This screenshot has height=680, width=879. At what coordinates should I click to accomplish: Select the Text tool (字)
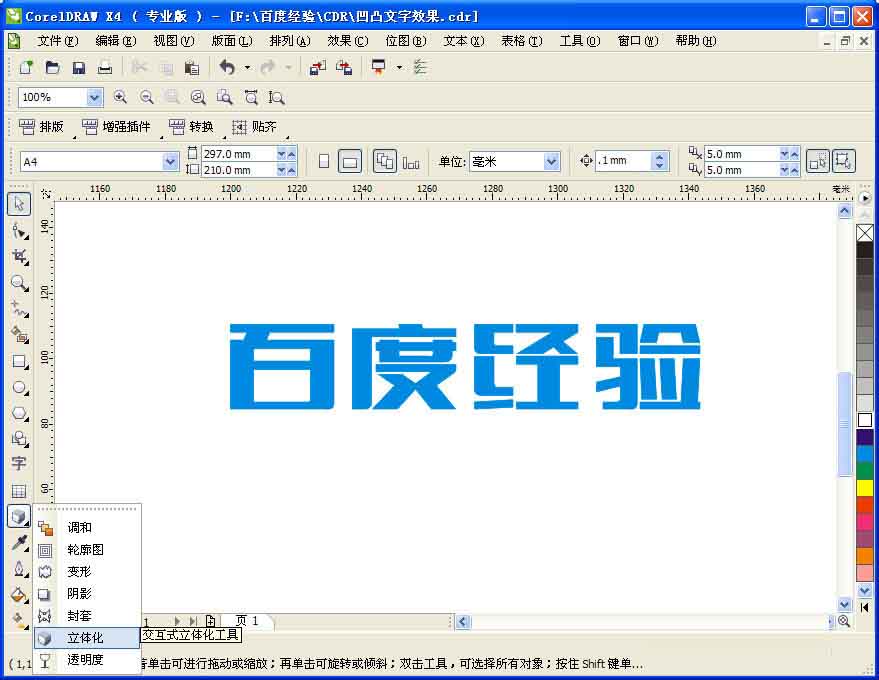coord(18,464)
